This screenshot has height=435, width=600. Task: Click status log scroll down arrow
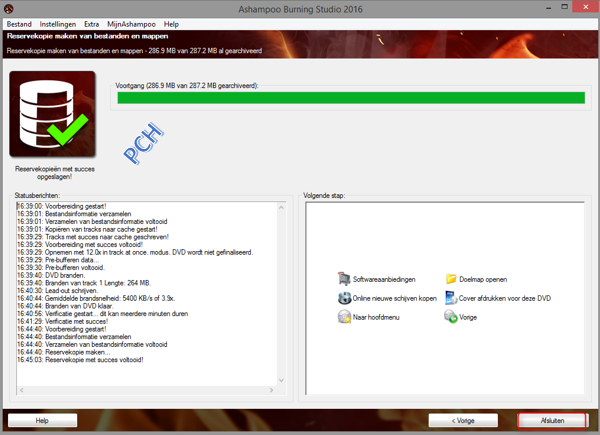point(281,380)
